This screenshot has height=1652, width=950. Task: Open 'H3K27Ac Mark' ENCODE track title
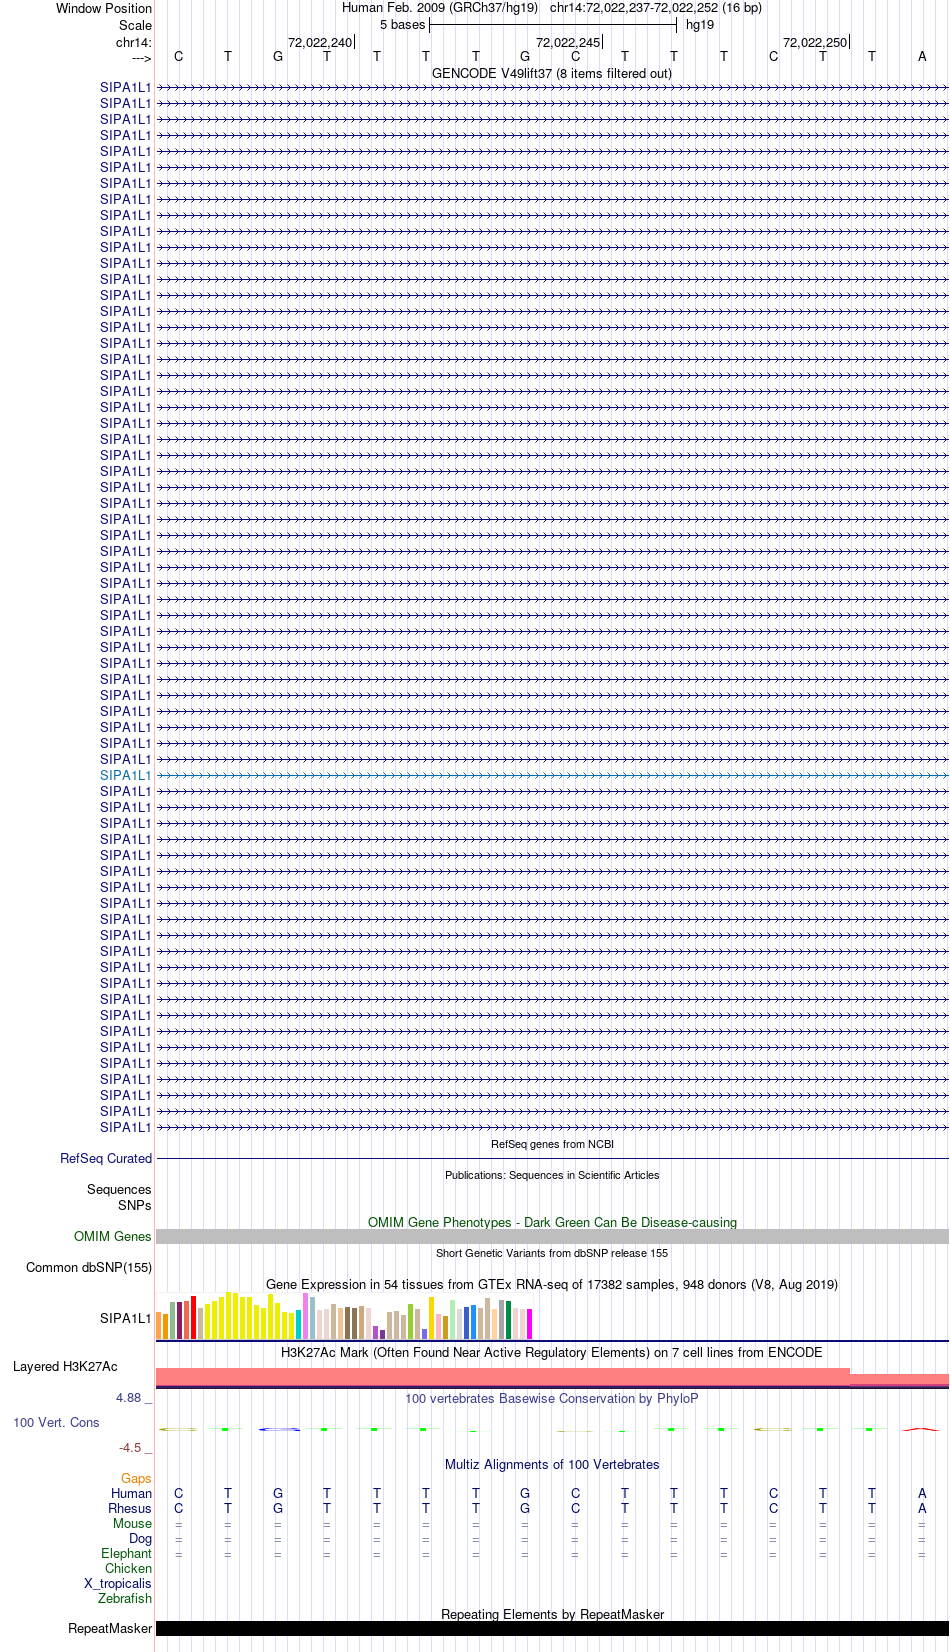552,1353
